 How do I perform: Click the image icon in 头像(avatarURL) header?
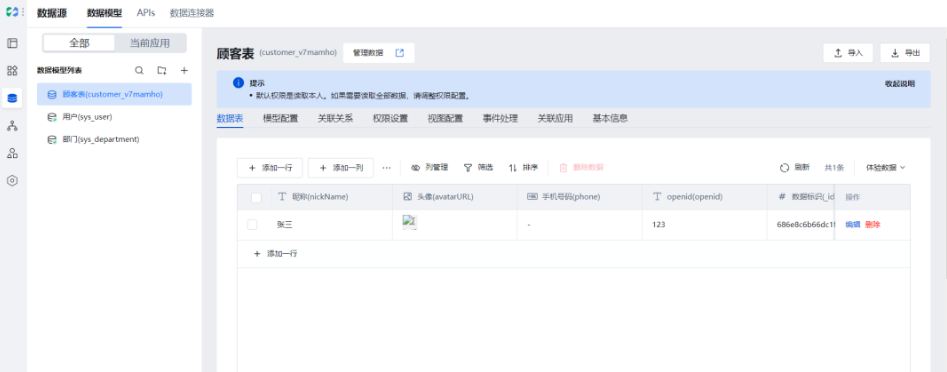coord(407,197)
